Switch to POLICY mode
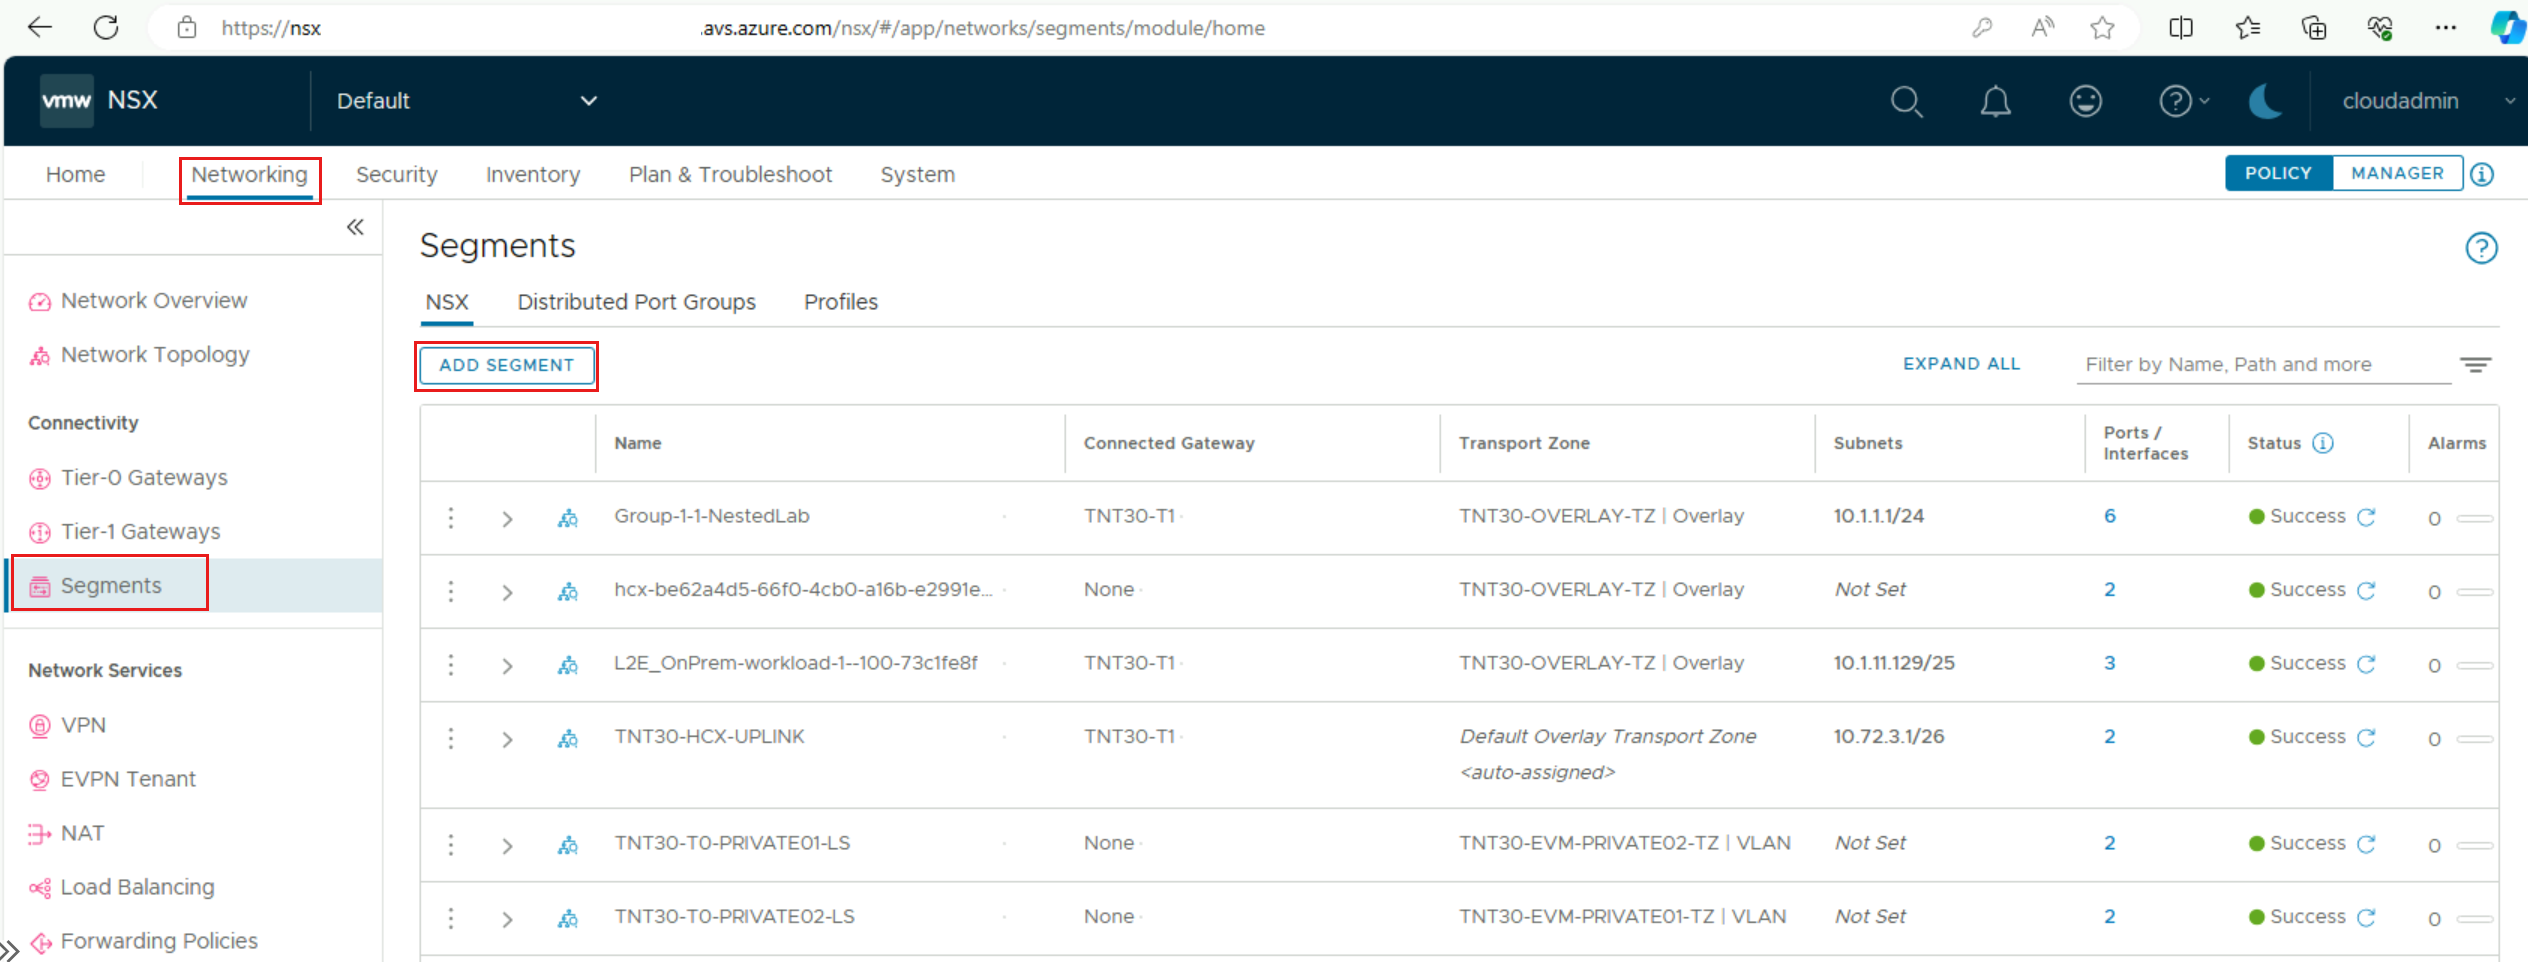The height and width of the screenshot is (962, 2528). click(x=2278, y=173)
